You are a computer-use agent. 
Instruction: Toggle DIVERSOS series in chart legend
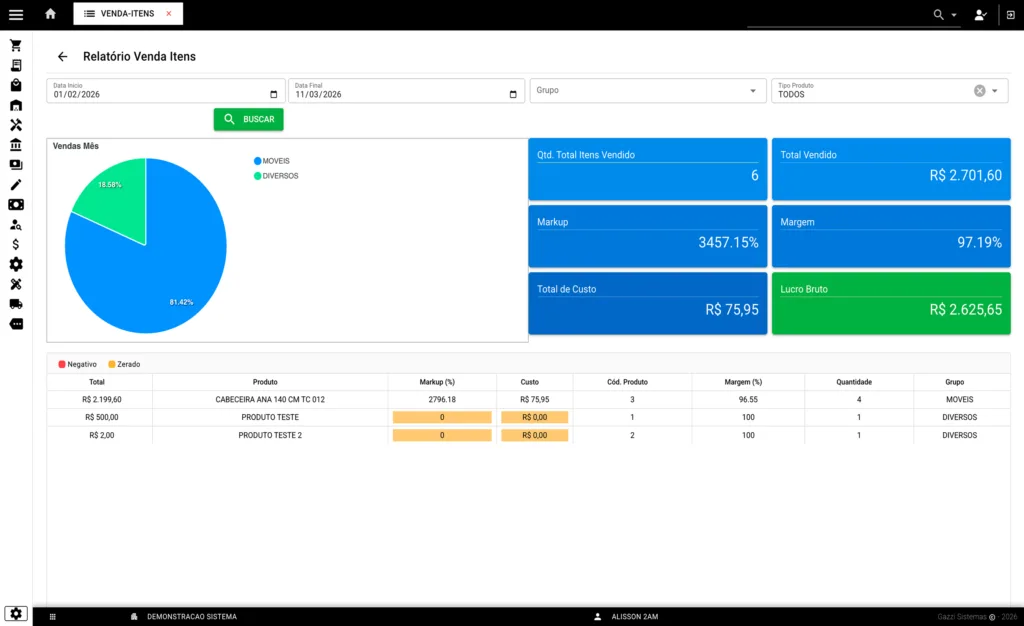click(x=279, y=176)
